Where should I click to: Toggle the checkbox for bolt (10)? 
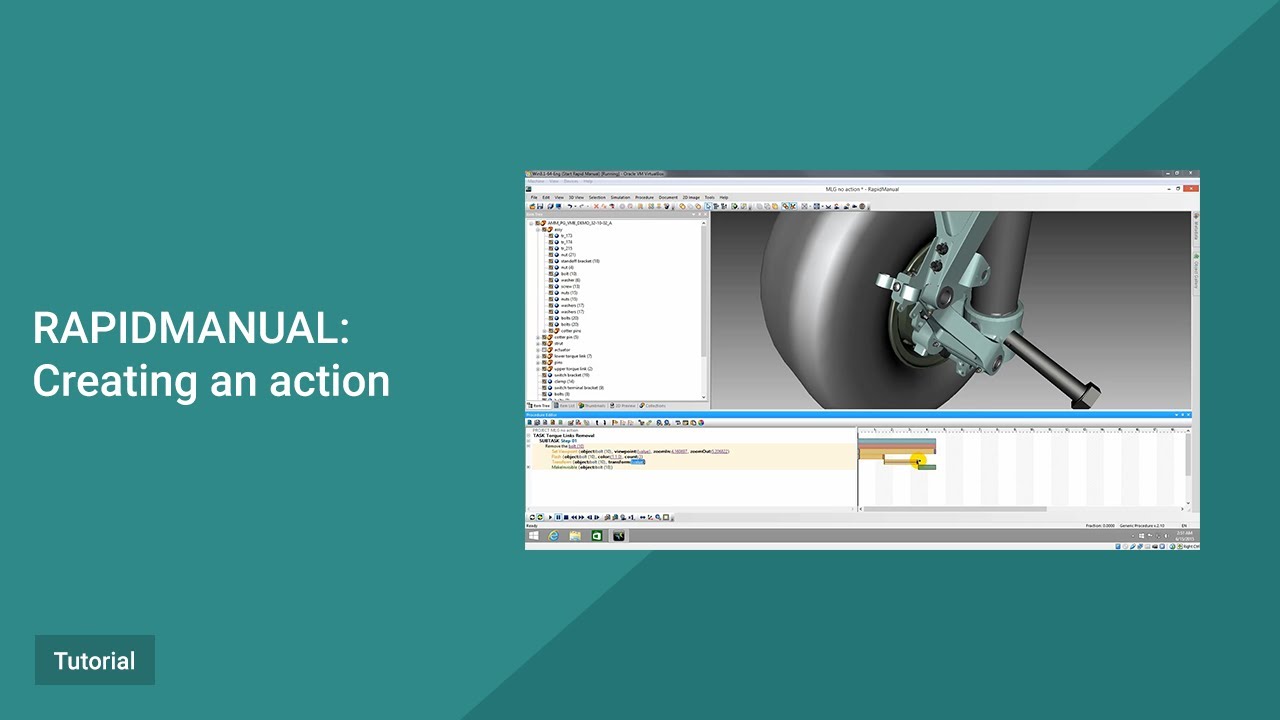(x=551, y=273)
